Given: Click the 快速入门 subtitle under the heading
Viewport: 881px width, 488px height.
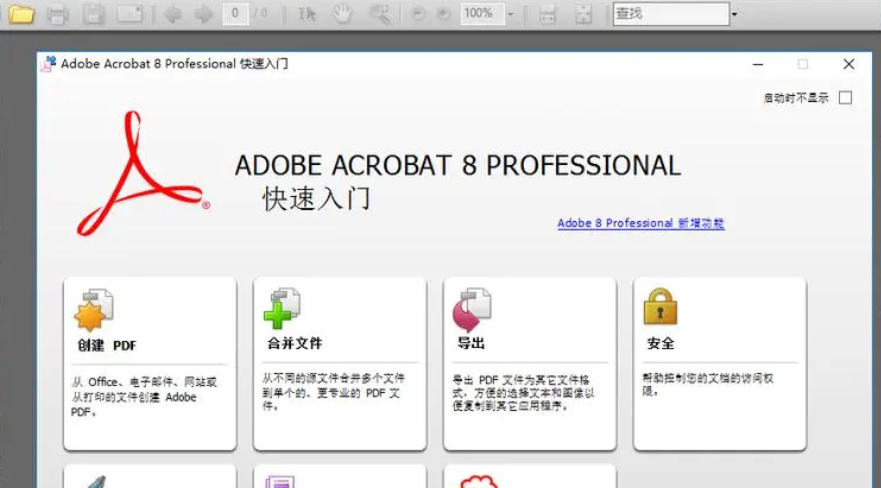Looking at the screenshot, I should point(316,199).
